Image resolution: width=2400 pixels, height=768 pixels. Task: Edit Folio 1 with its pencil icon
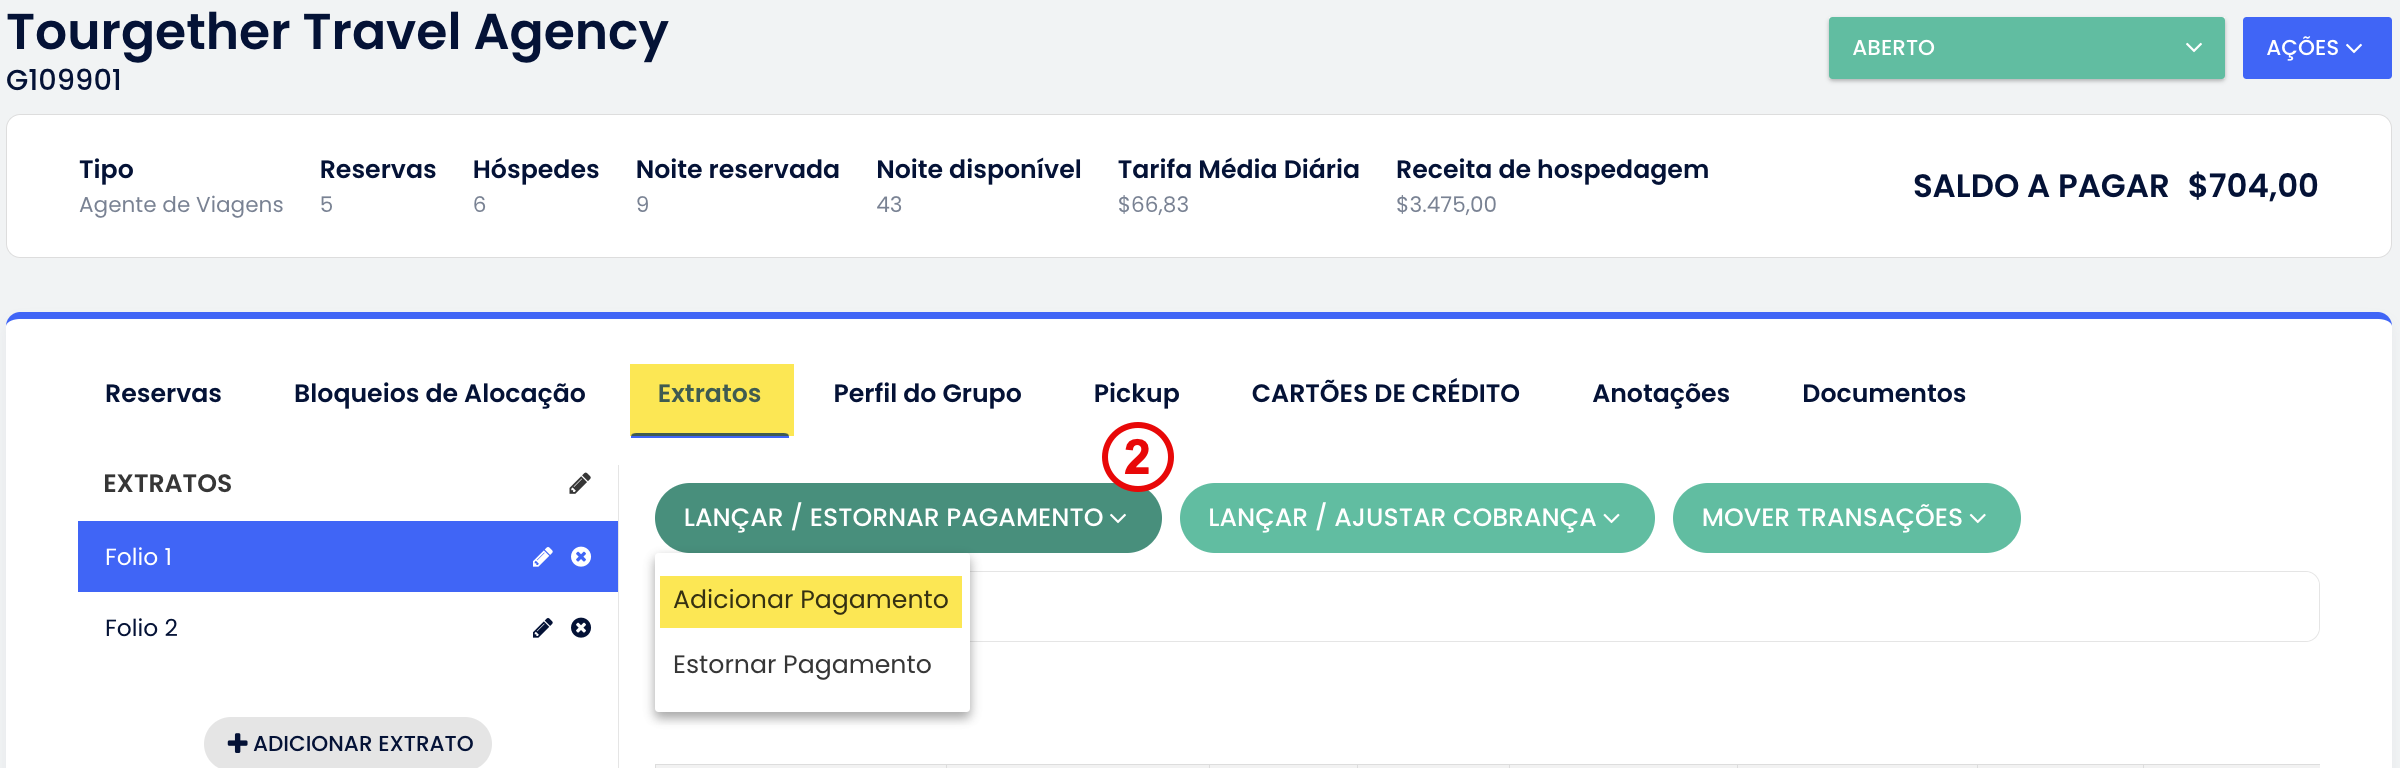pyautogui.click(x=543, y=557)
